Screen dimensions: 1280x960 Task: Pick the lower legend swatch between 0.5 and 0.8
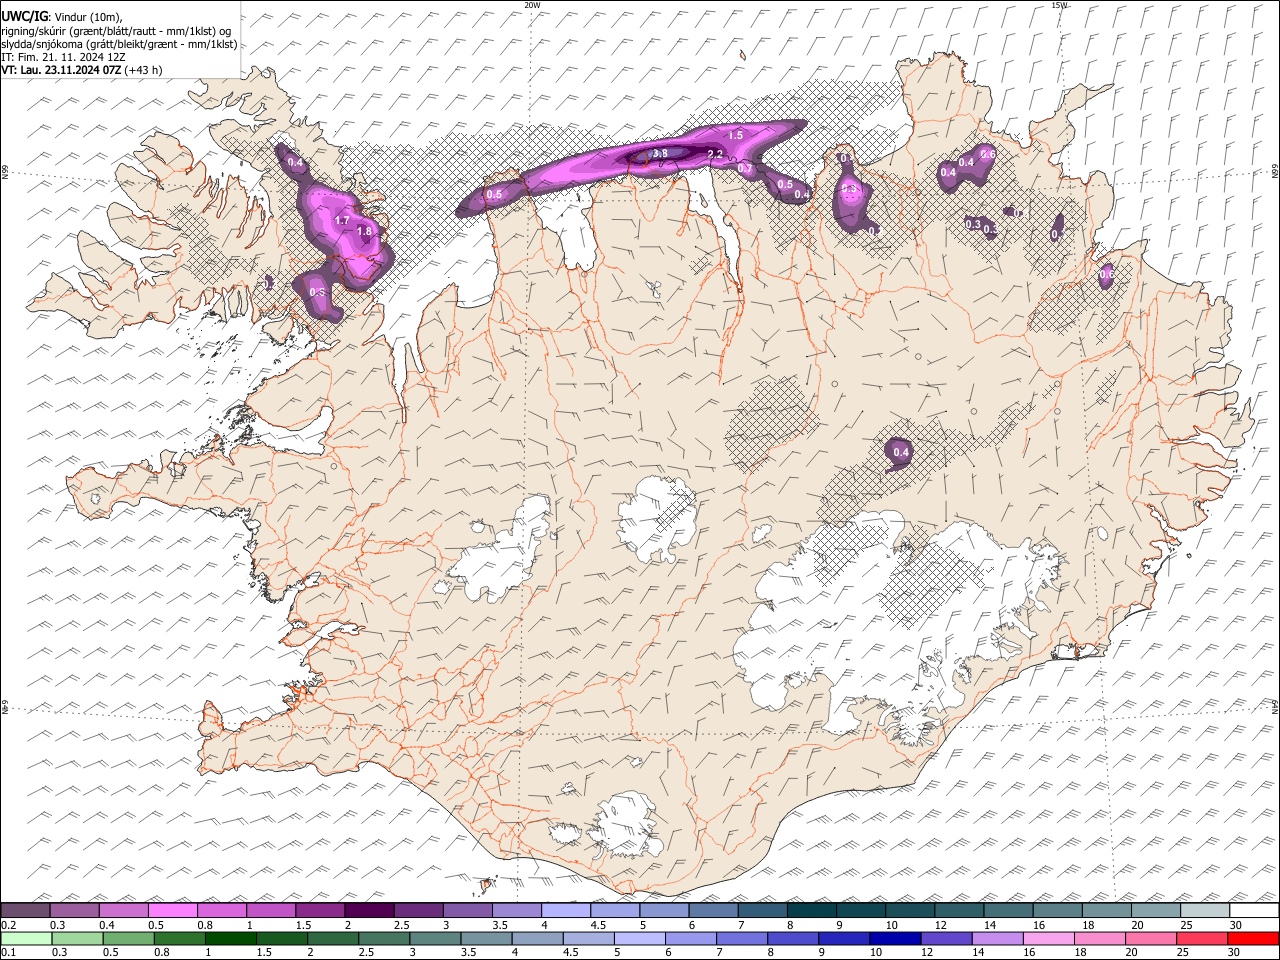coord(128,938)
